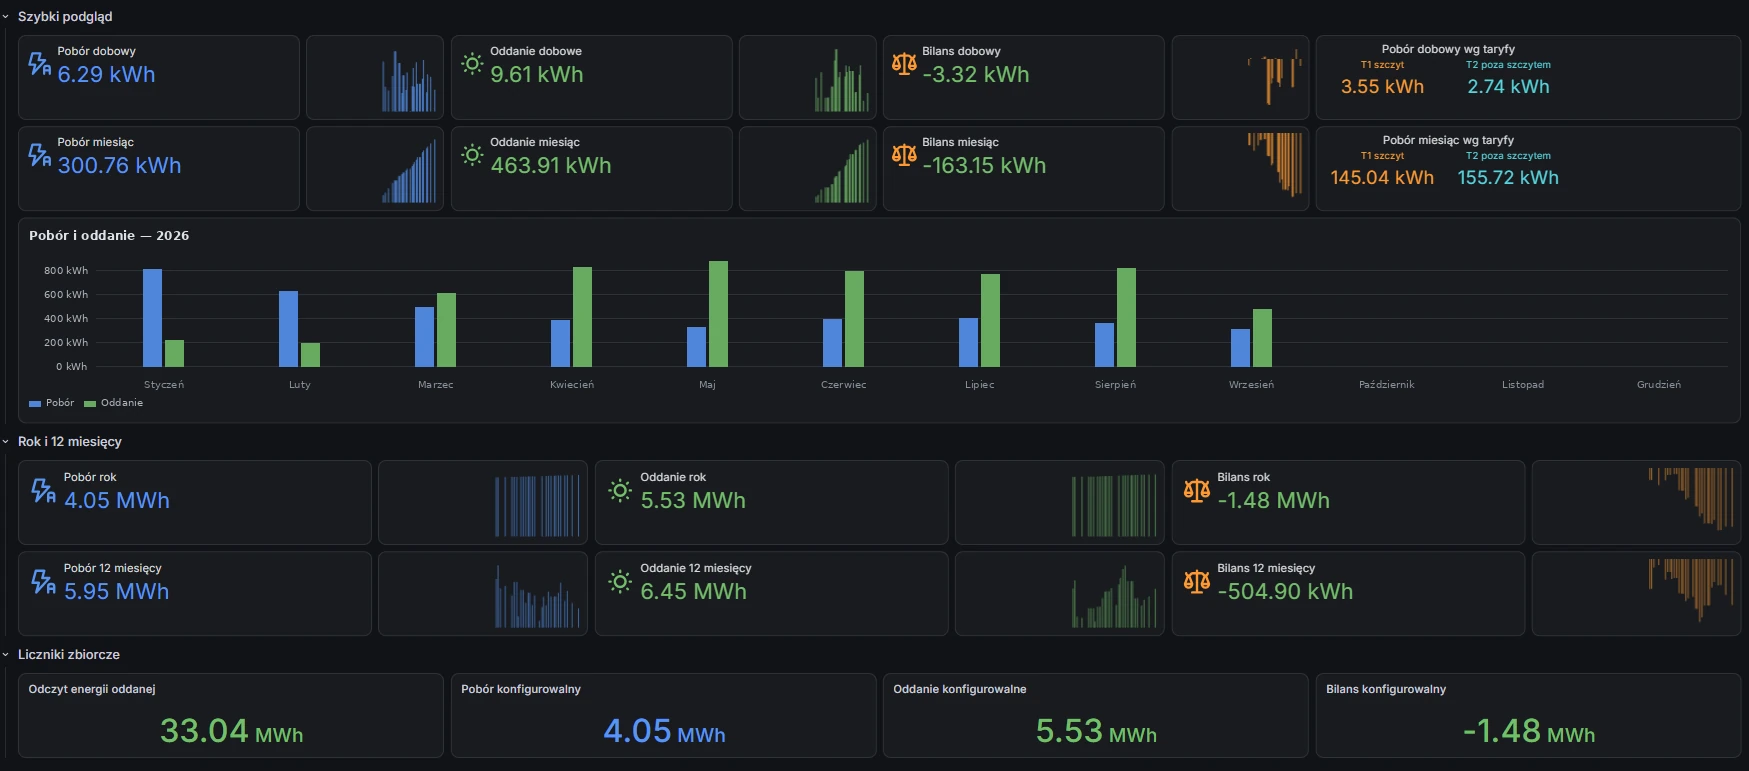Click the blue Pobór legend color swatch
This screenshot has width=1749, height=771.
click(35, 404)
